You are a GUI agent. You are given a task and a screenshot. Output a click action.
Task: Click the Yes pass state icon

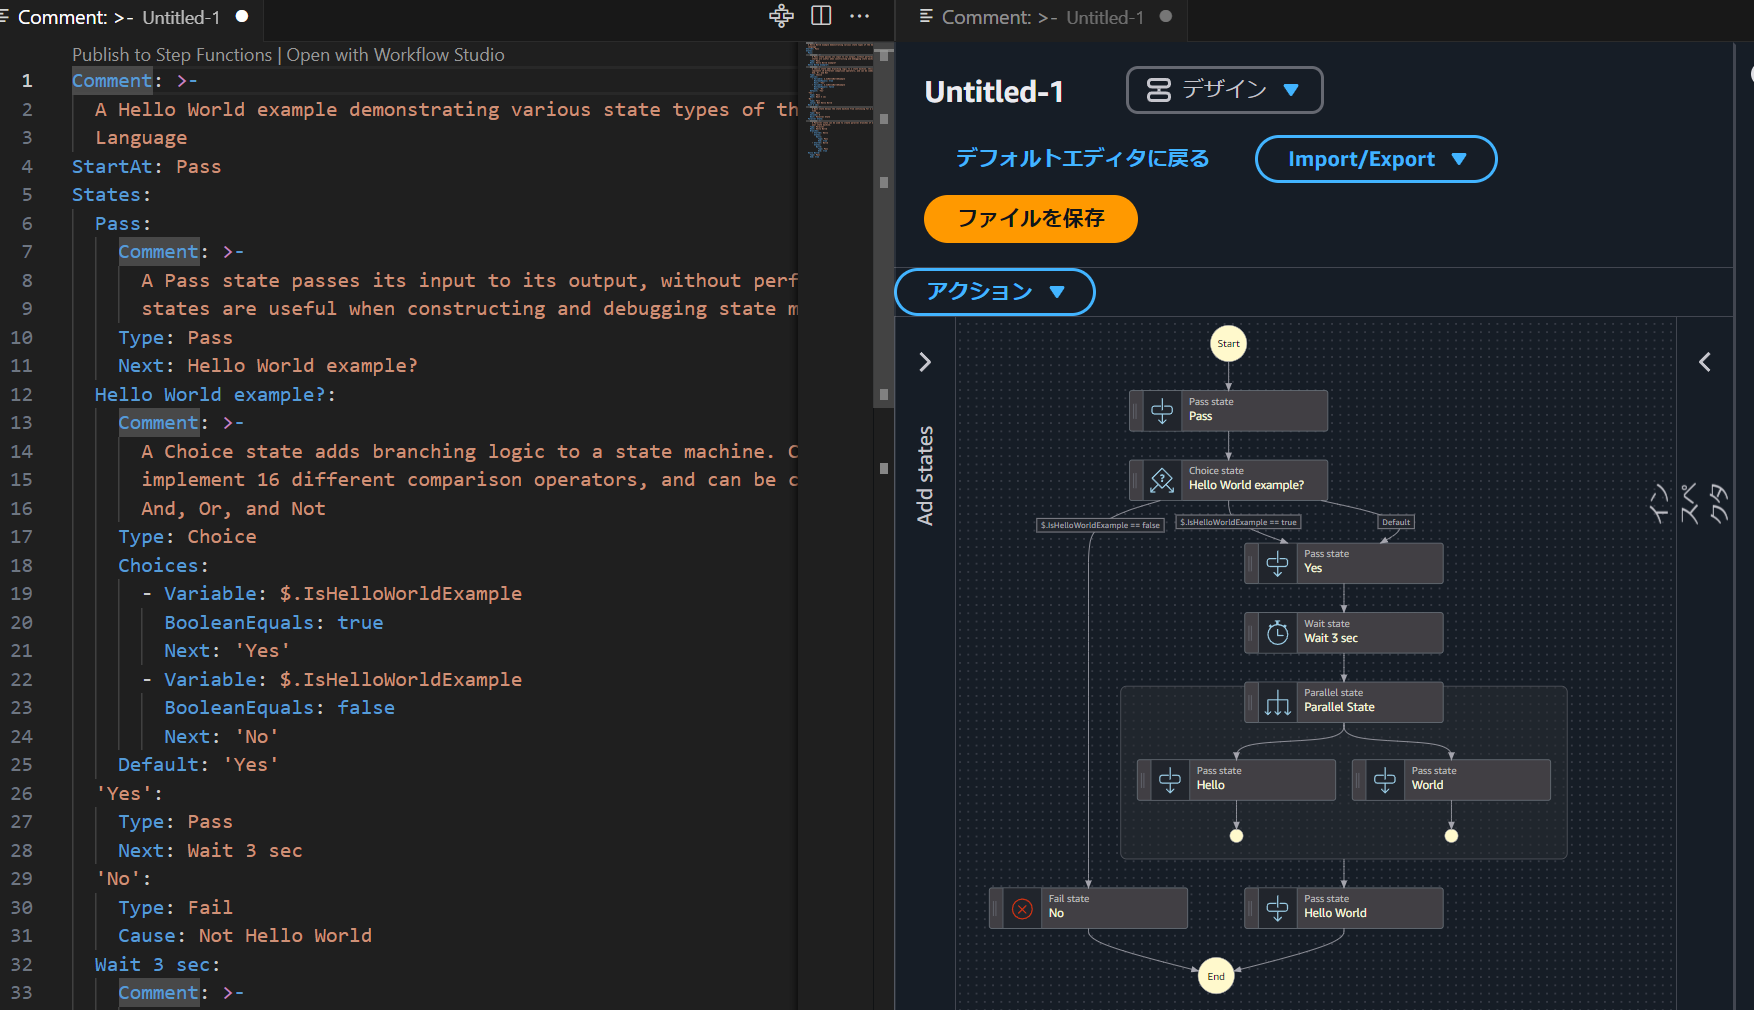point(1277,563)
